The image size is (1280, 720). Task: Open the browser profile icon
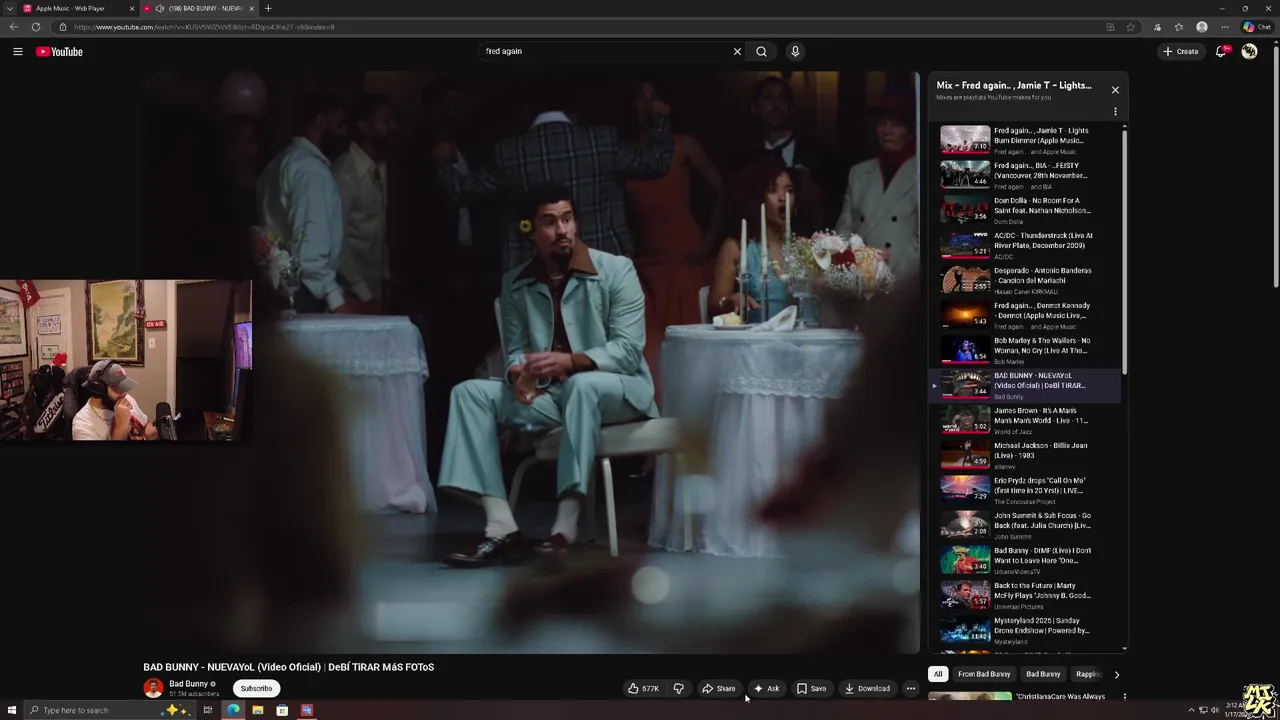(x=1202, y=27)
